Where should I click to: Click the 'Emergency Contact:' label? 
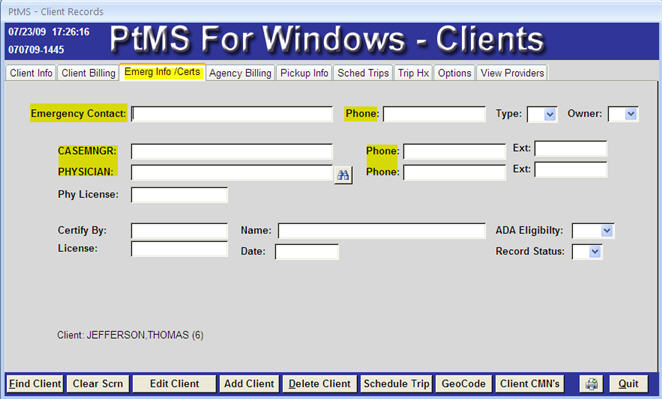click(78, 114)
